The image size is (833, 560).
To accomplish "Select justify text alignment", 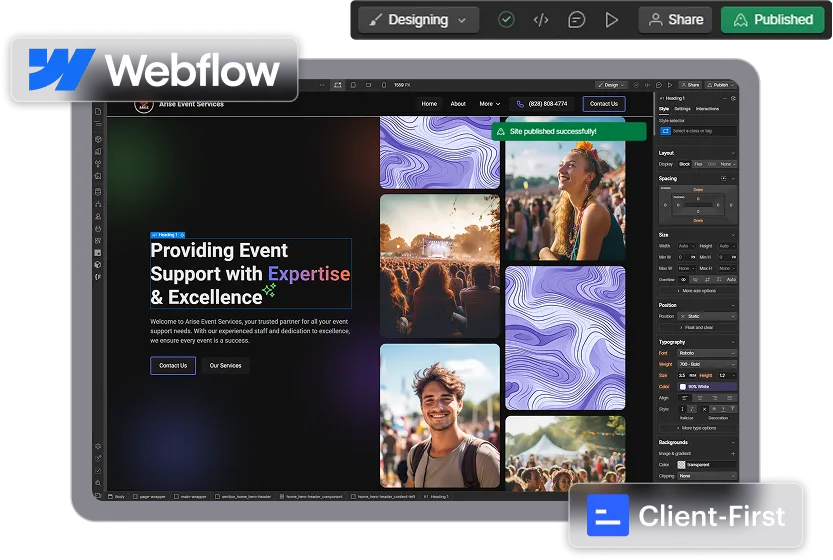I will point(730,398).
